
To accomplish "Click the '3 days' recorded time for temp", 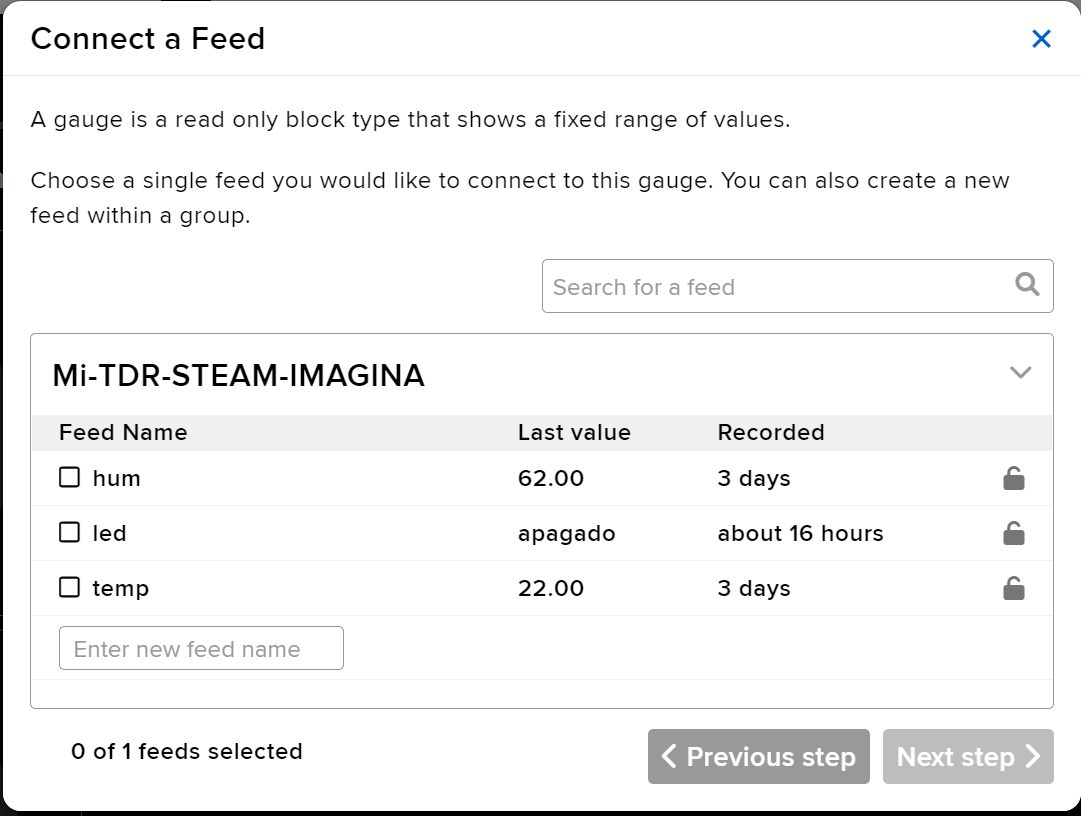I will [x=754, y=589].
